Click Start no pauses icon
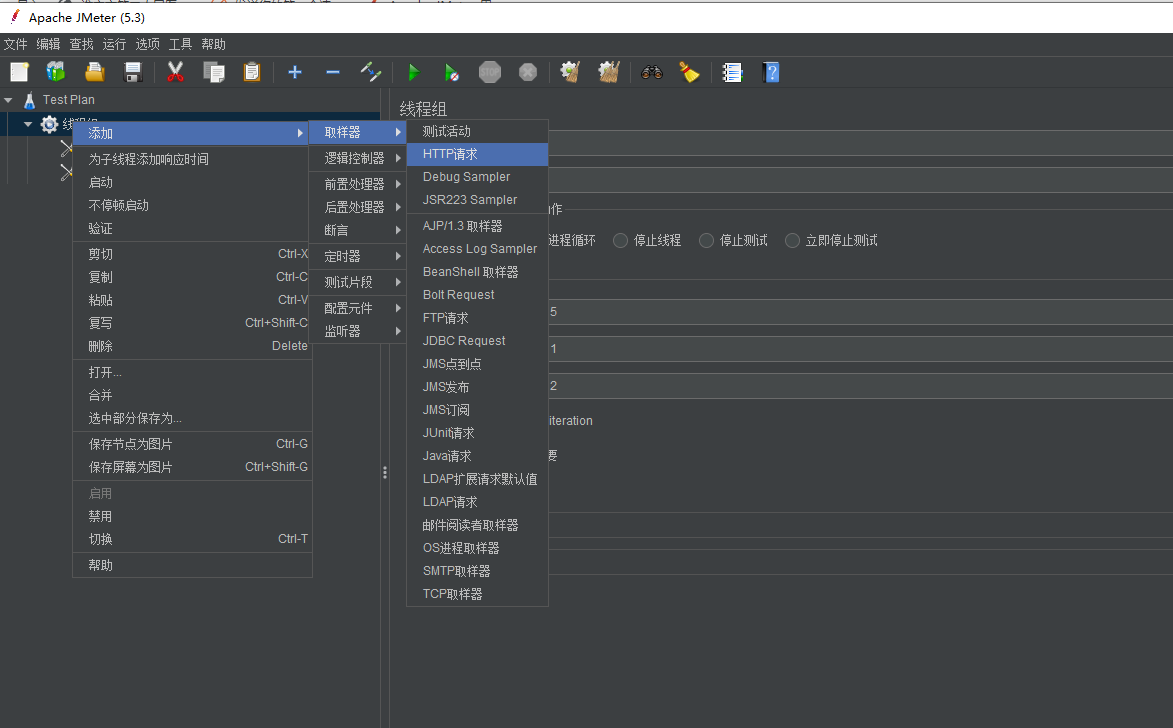The height and width of the screenshot is (728, 1173). coord(451,72)
